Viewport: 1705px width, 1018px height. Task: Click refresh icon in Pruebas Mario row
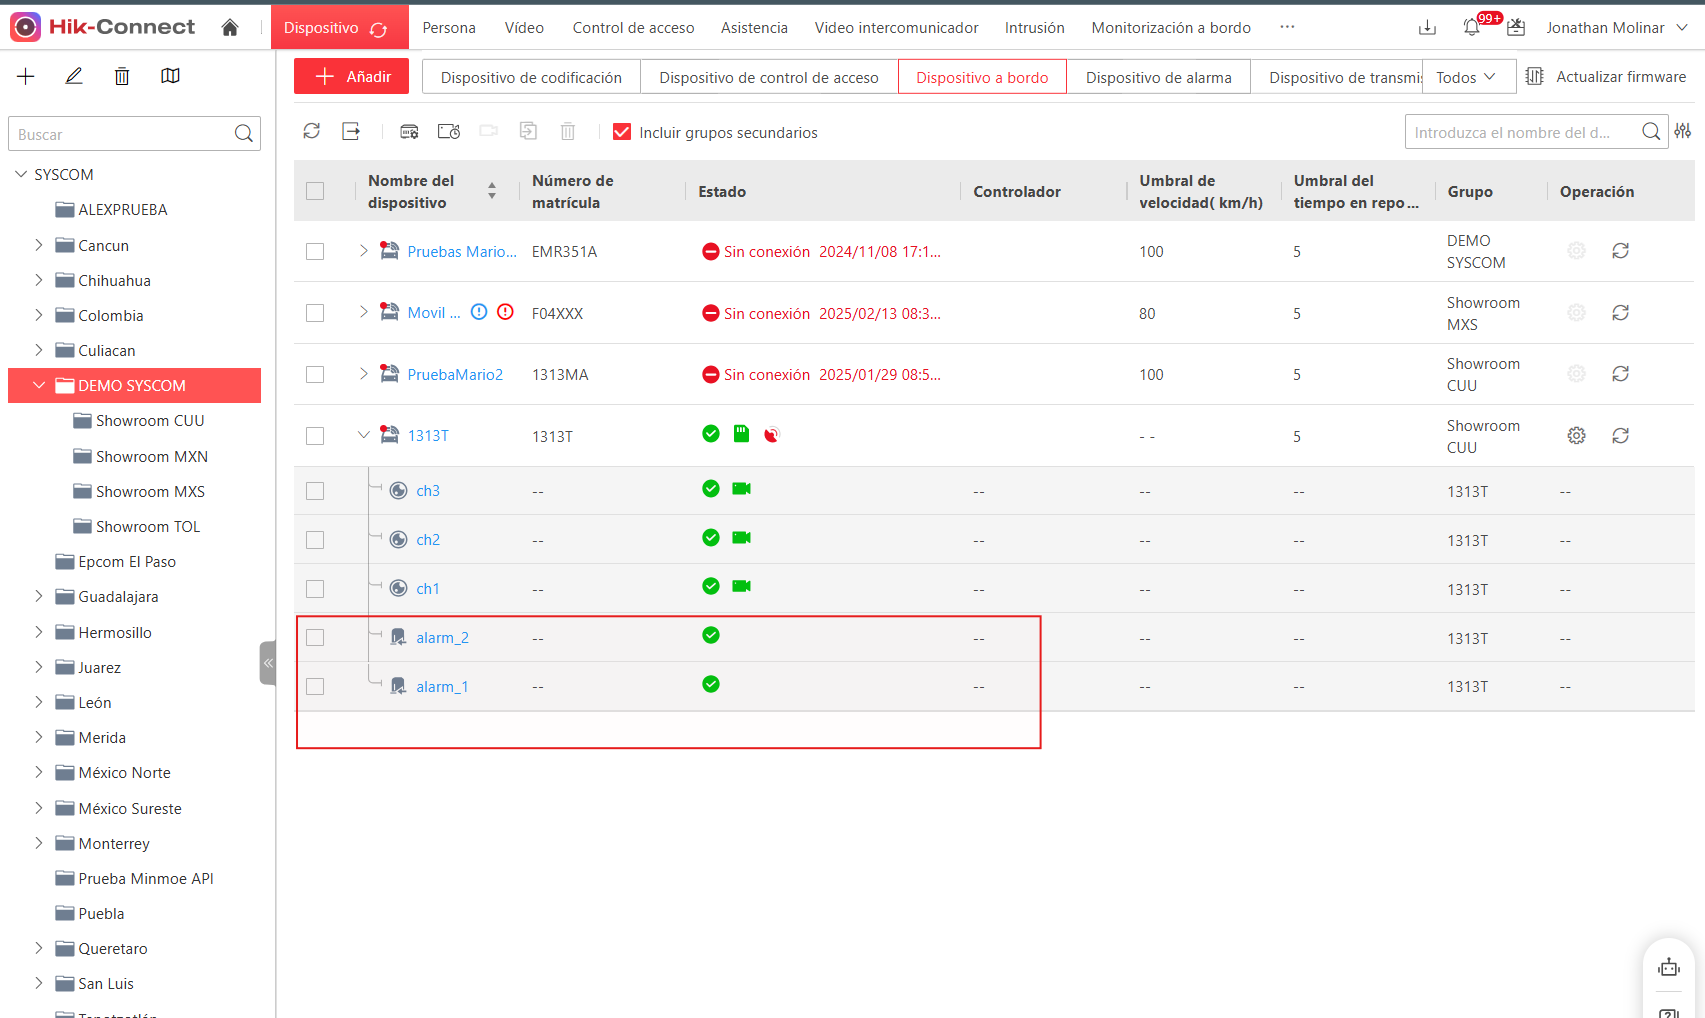tap(1621, 251)
